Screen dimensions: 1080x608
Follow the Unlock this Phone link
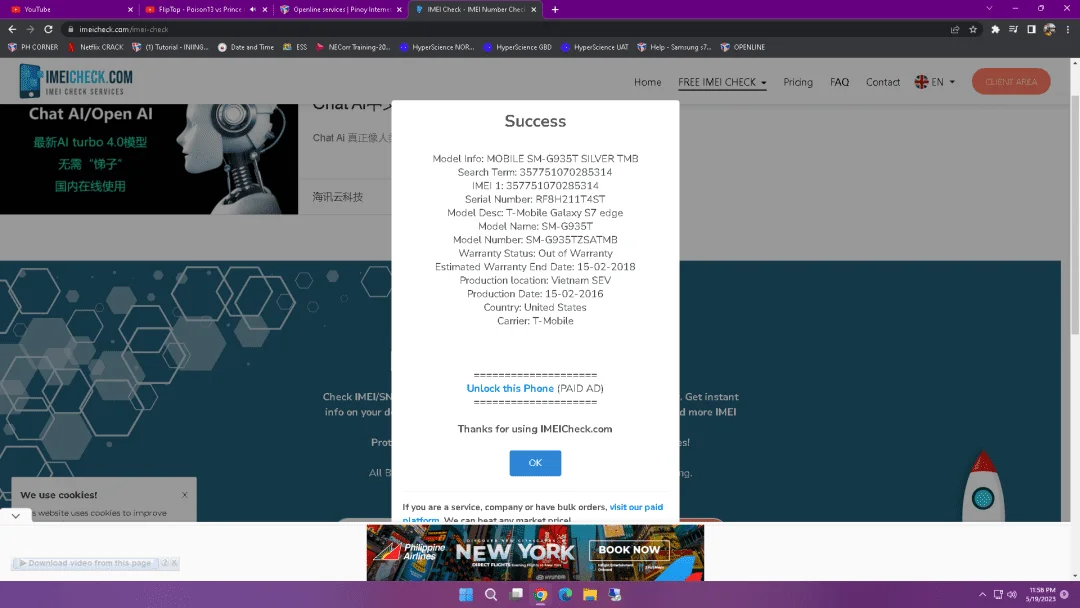click(x=510, y=388)
